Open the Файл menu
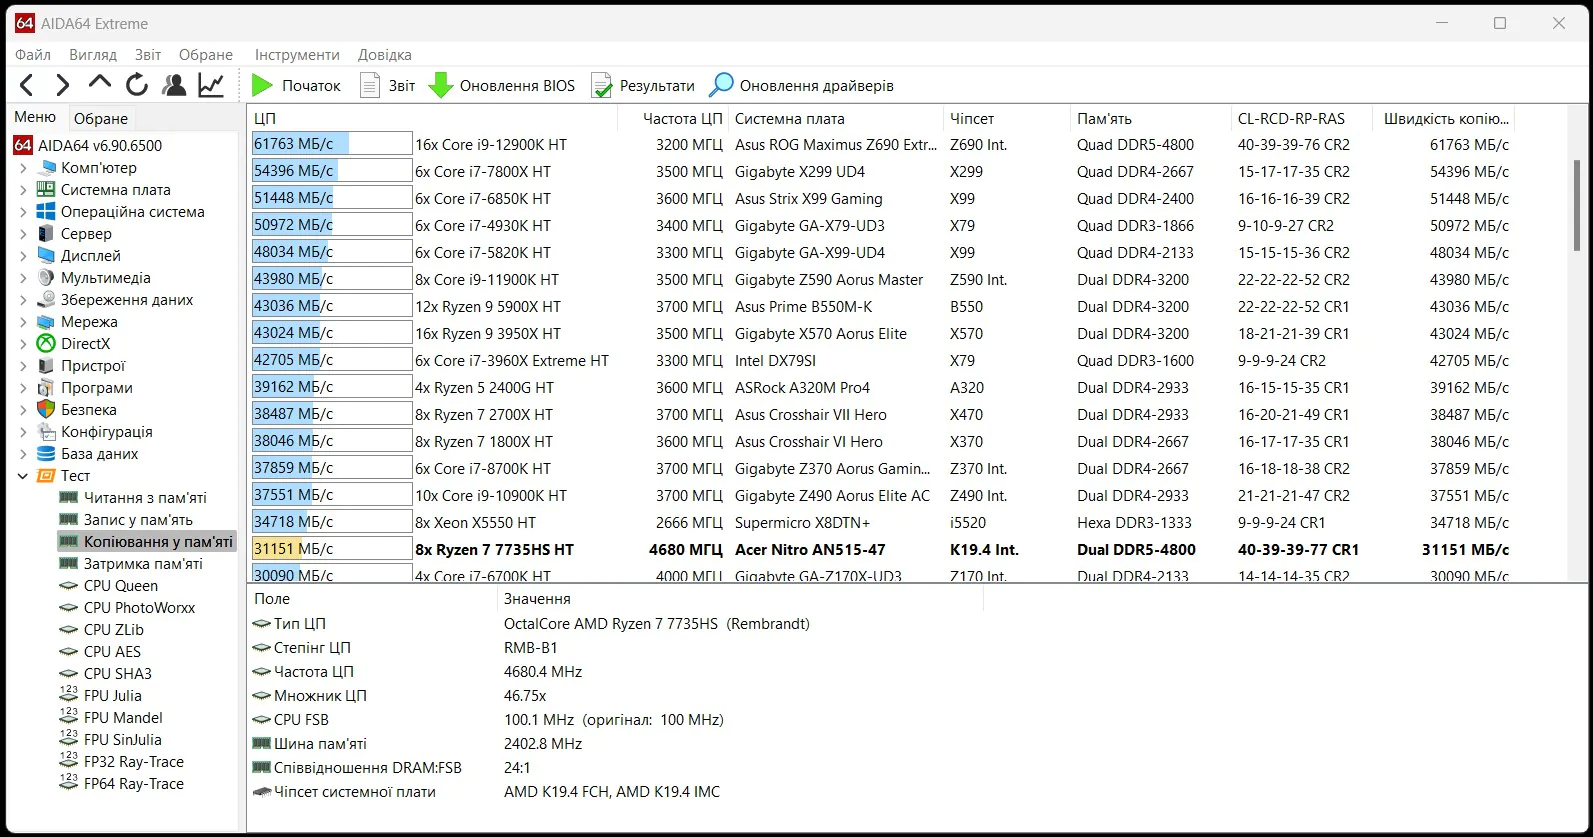Image resolution: width=1593 pixels, height=837 pixels. tap(33, 55)
